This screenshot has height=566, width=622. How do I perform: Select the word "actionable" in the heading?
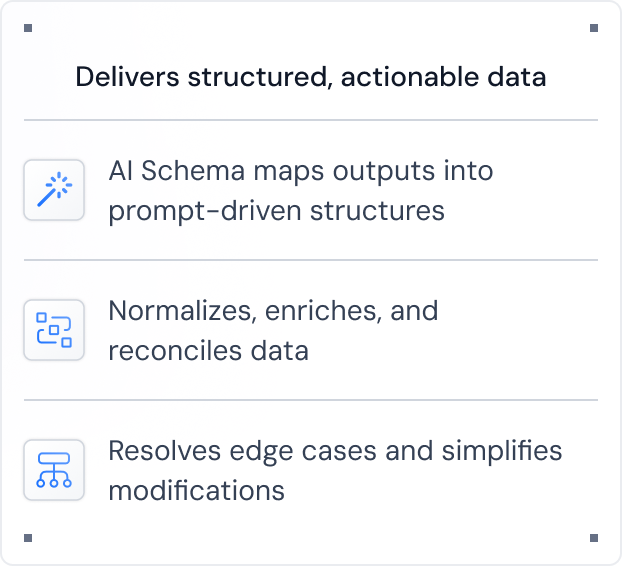[x=410, y=77]
